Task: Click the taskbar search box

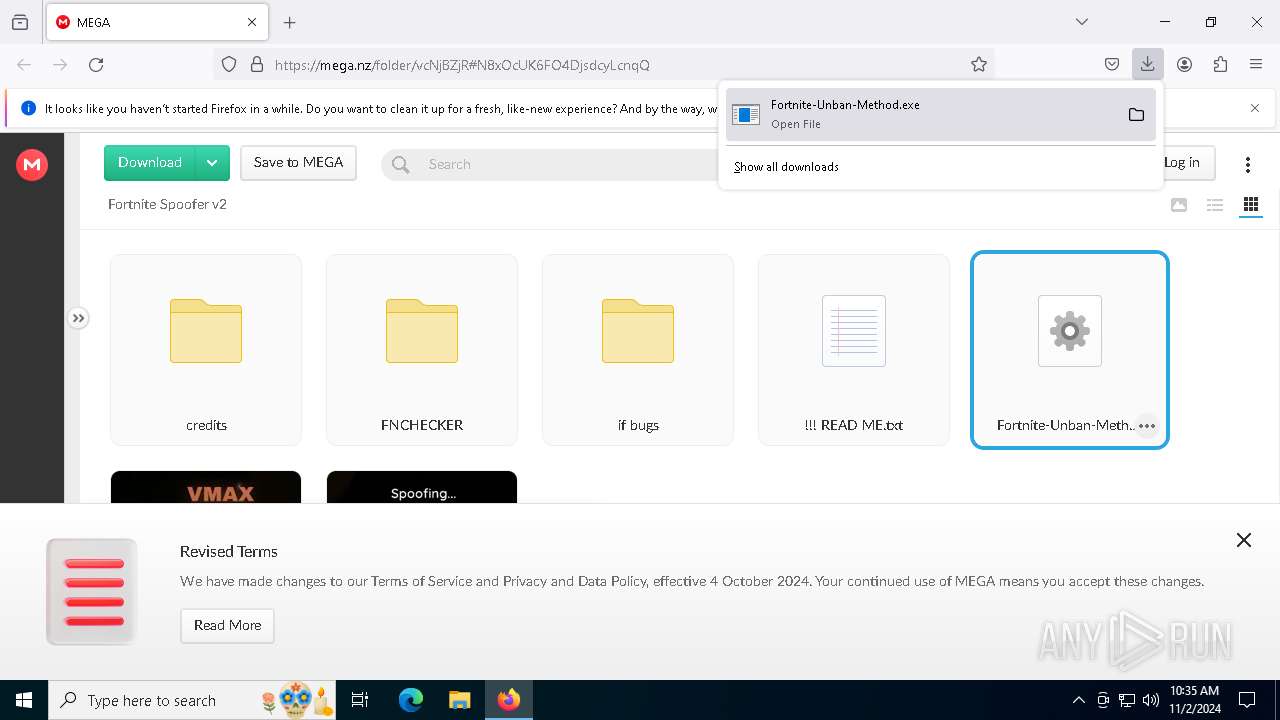Action: click(192, 700)
